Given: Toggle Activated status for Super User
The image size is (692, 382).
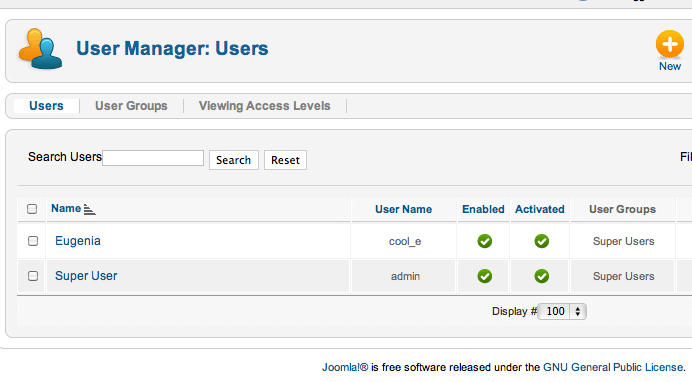Looking at the screenshot, I should click(542, 276).
